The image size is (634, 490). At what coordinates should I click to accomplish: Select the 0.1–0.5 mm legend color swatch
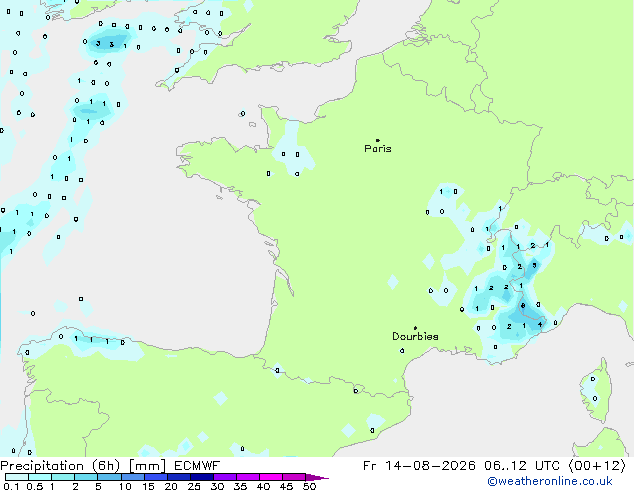click(x=17, y=477)
